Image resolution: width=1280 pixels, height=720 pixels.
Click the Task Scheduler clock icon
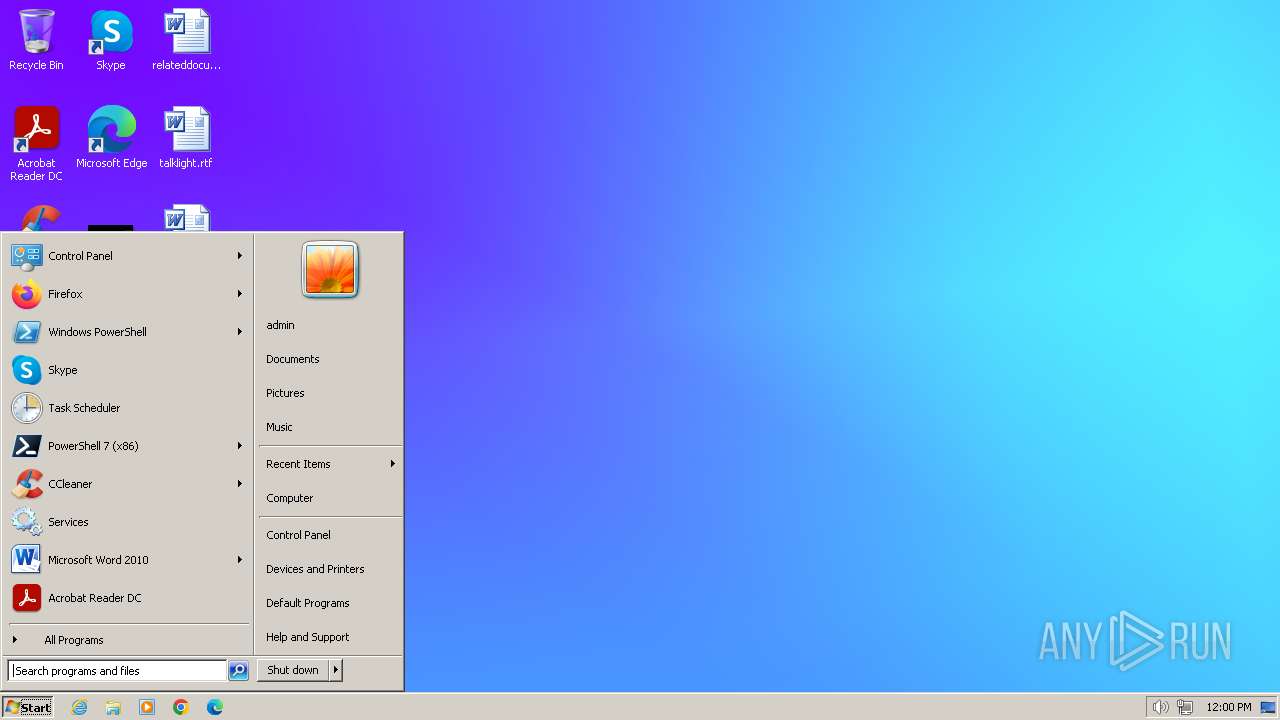tap(27, 408)
